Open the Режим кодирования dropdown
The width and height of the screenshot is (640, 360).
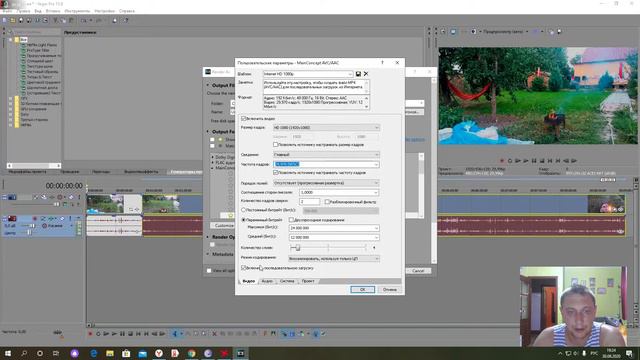pyautogui.click(x=334, y=258)
